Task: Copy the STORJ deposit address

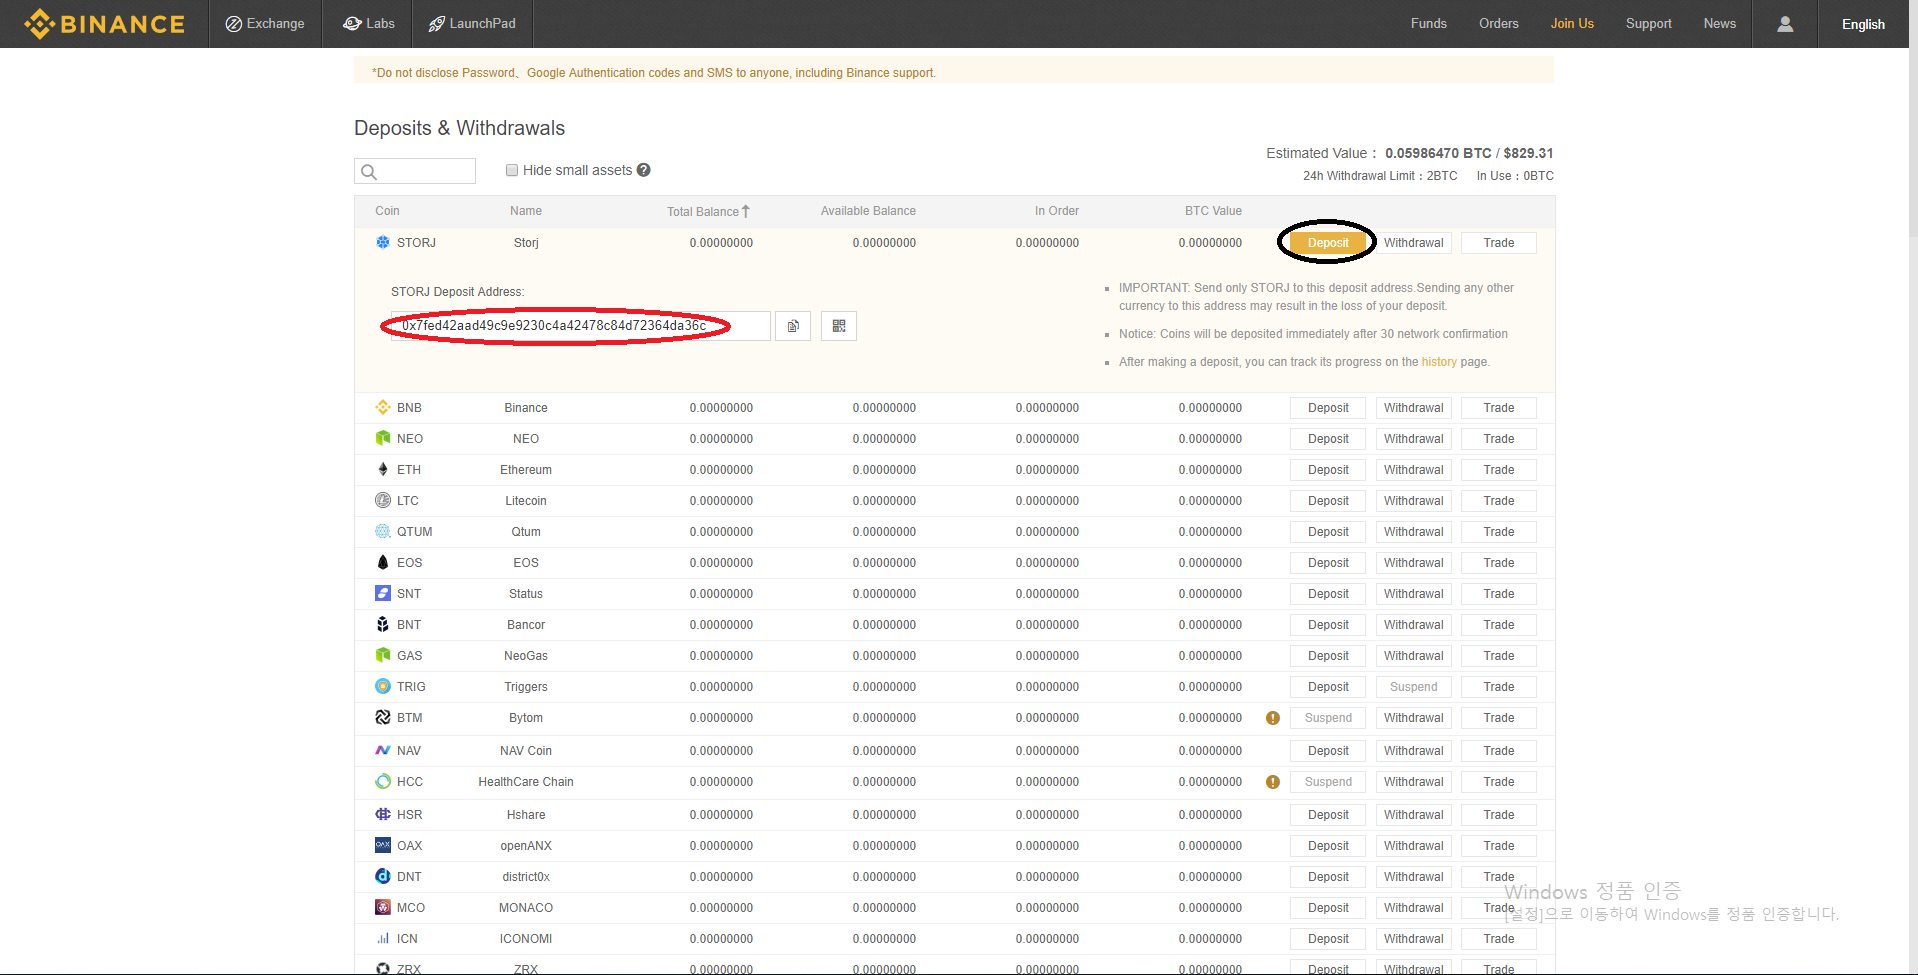Action: [x=793, y=326]
